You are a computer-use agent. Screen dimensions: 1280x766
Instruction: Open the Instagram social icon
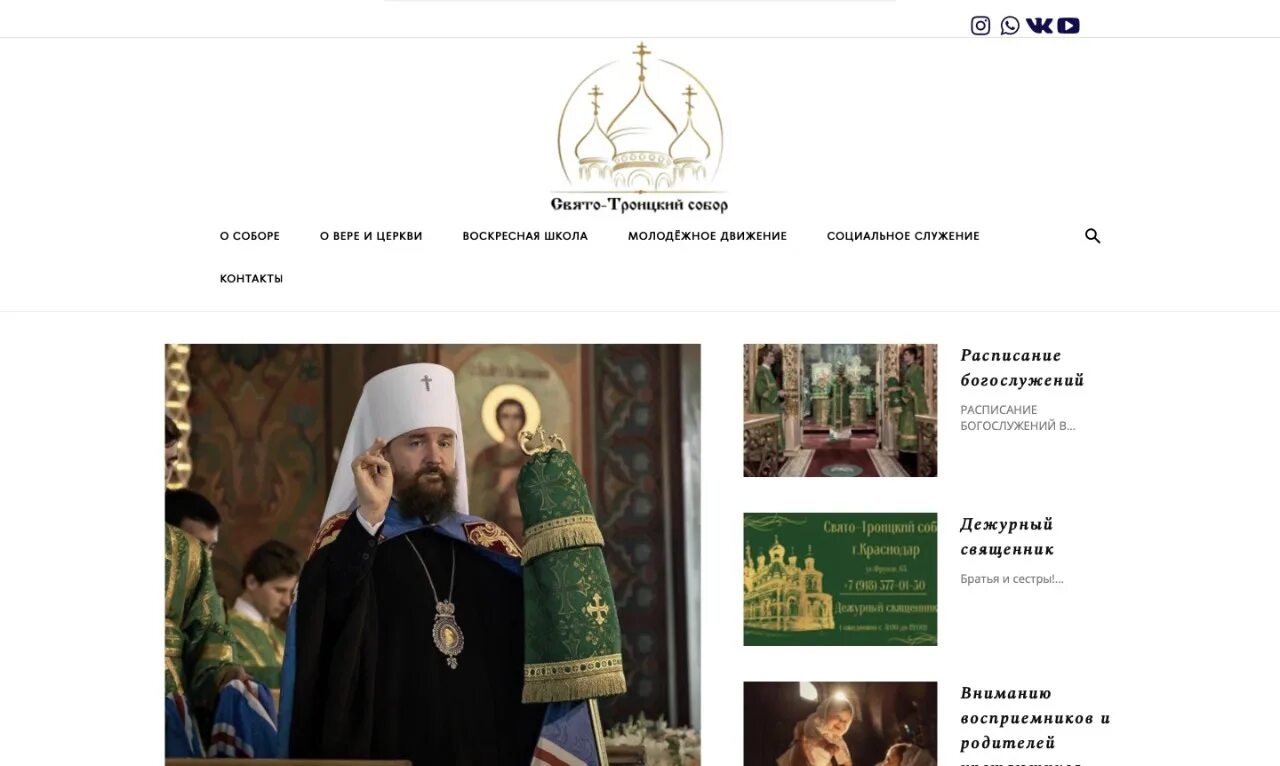tap(980, 26)
